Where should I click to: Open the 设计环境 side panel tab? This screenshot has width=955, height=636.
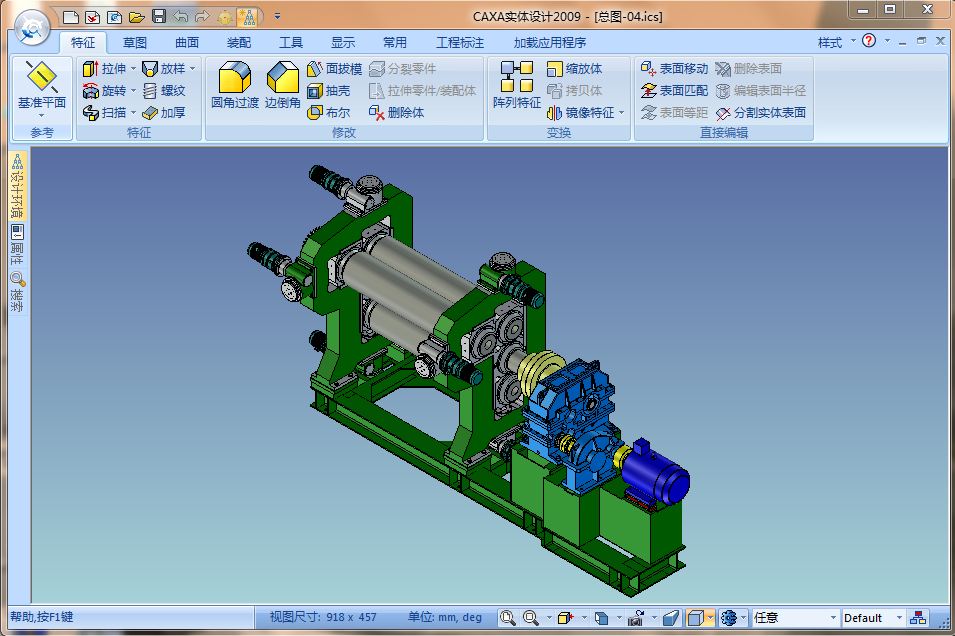click(x=17, y=186)
